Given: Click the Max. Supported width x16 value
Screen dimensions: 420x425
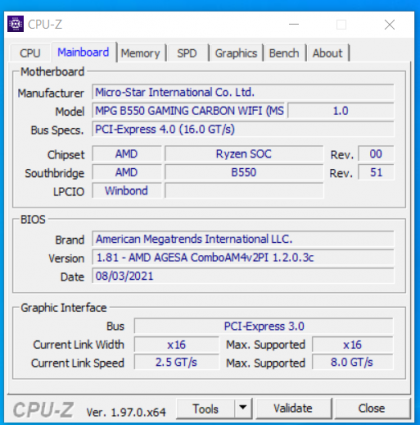Looking at the screenshot, I should tap(353, 344).
